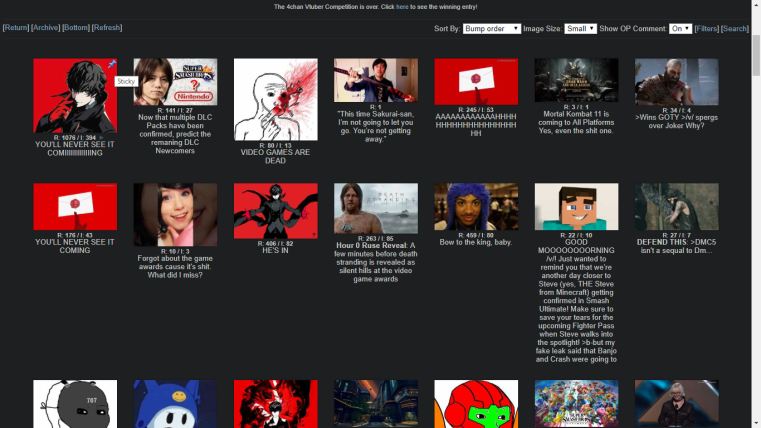761x428 pixels.
Task: Open the Search link
Action: (x=735, y=29)
